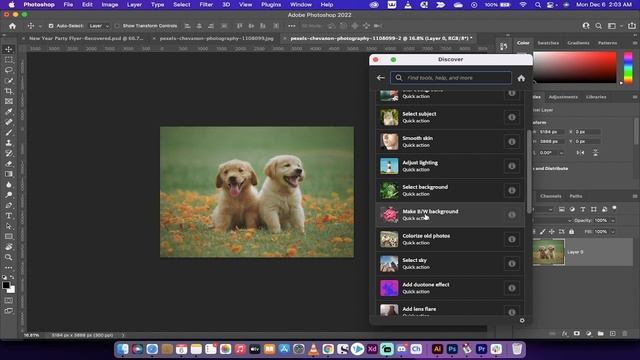Toggle Quick Mask mode
This screenshot has width=640, height=360.
click(9, 300)
